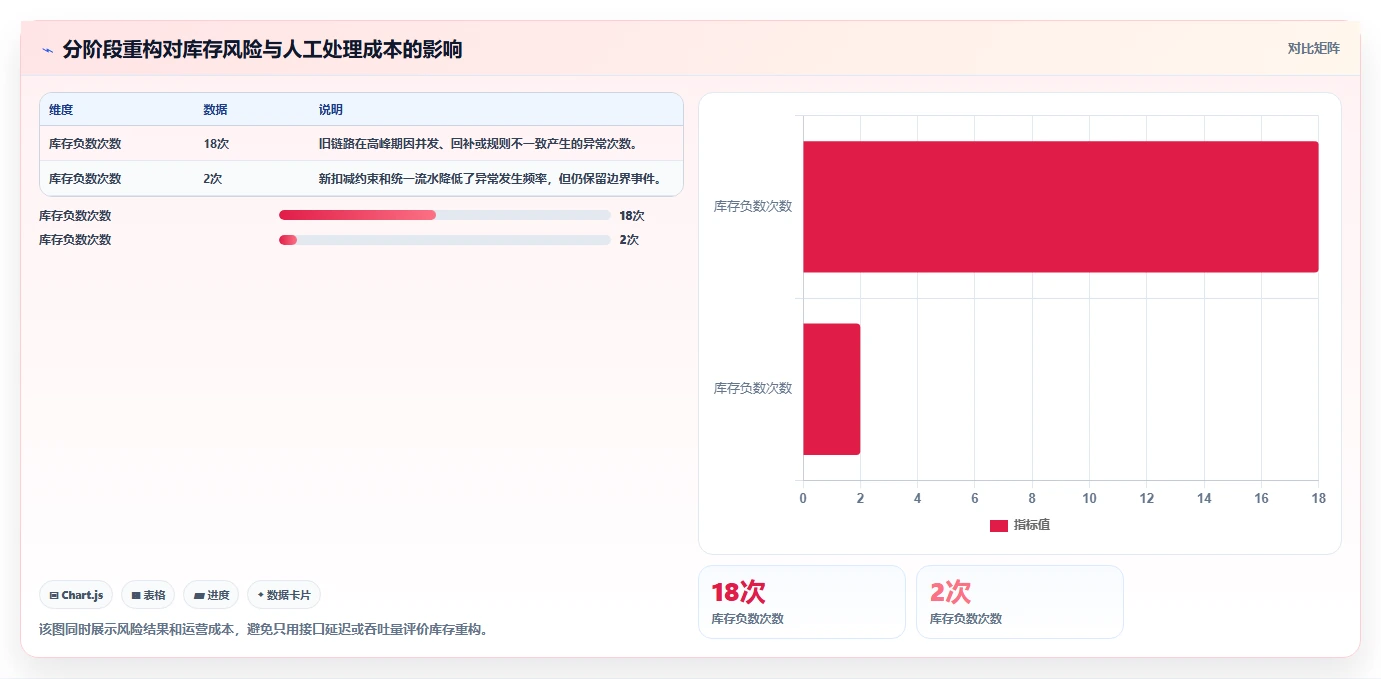Click the y-axis label of the longer bar

(x=753, y=206)
